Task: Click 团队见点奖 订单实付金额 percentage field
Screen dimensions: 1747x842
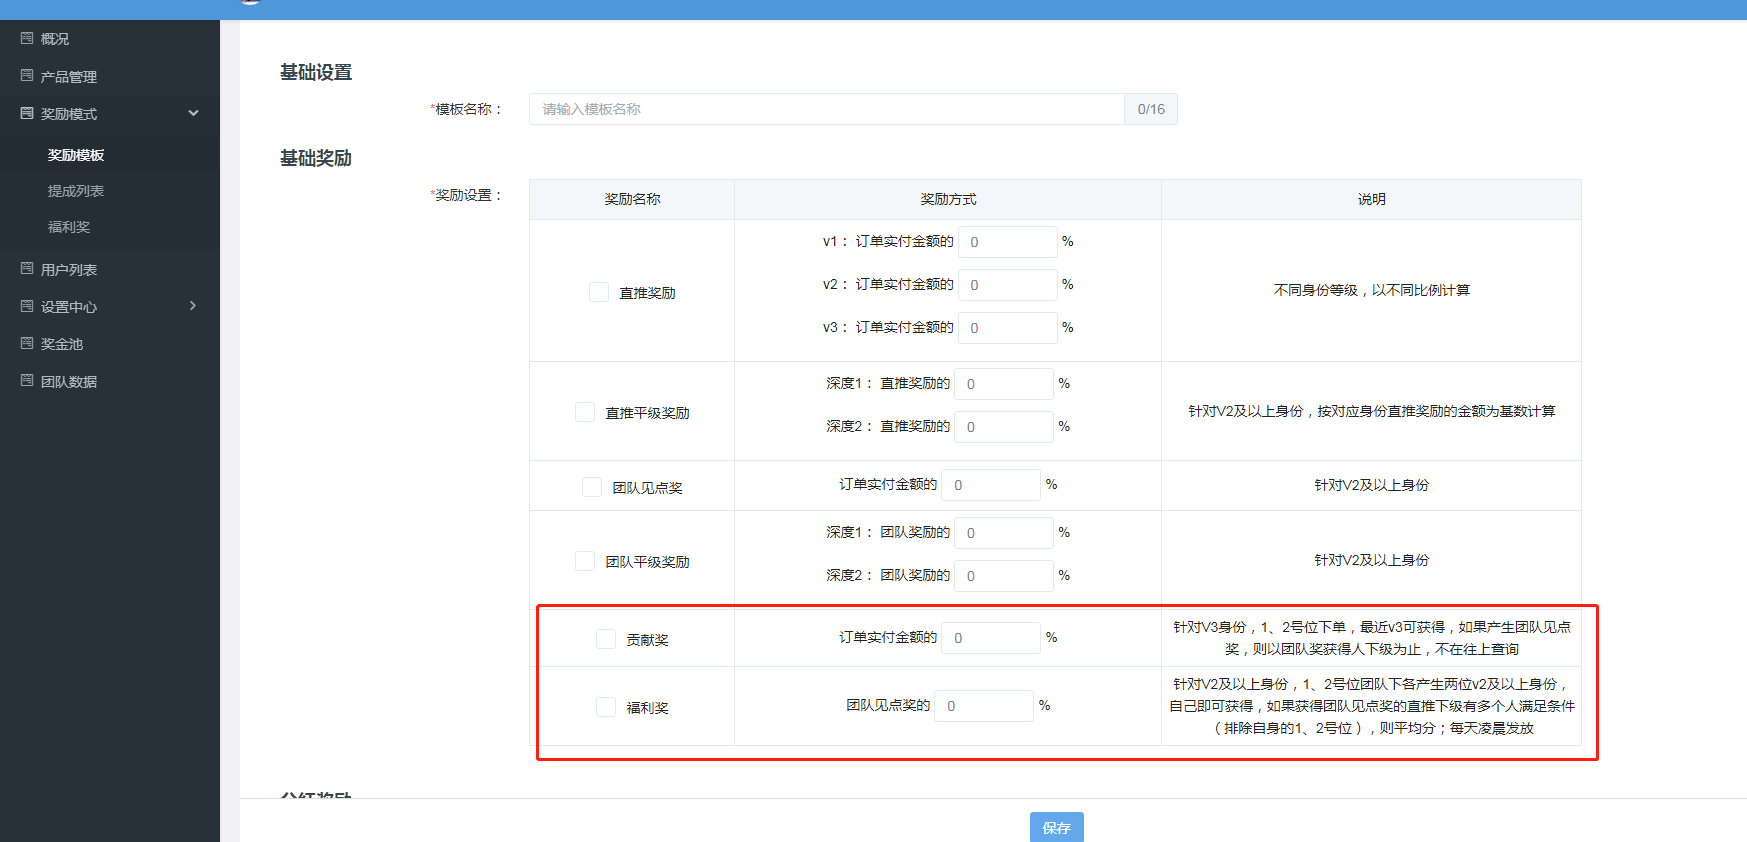Action: coord(991,485)
